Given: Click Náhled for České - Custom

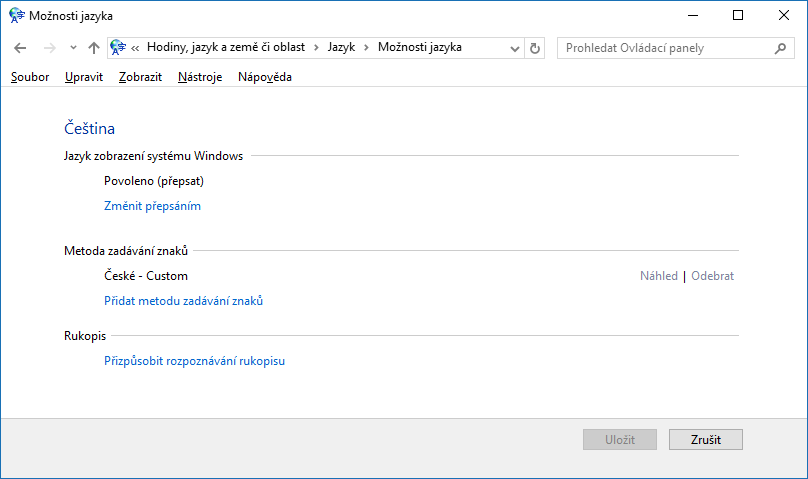Looking at the screenshot, I should click(x=659, y=276).
